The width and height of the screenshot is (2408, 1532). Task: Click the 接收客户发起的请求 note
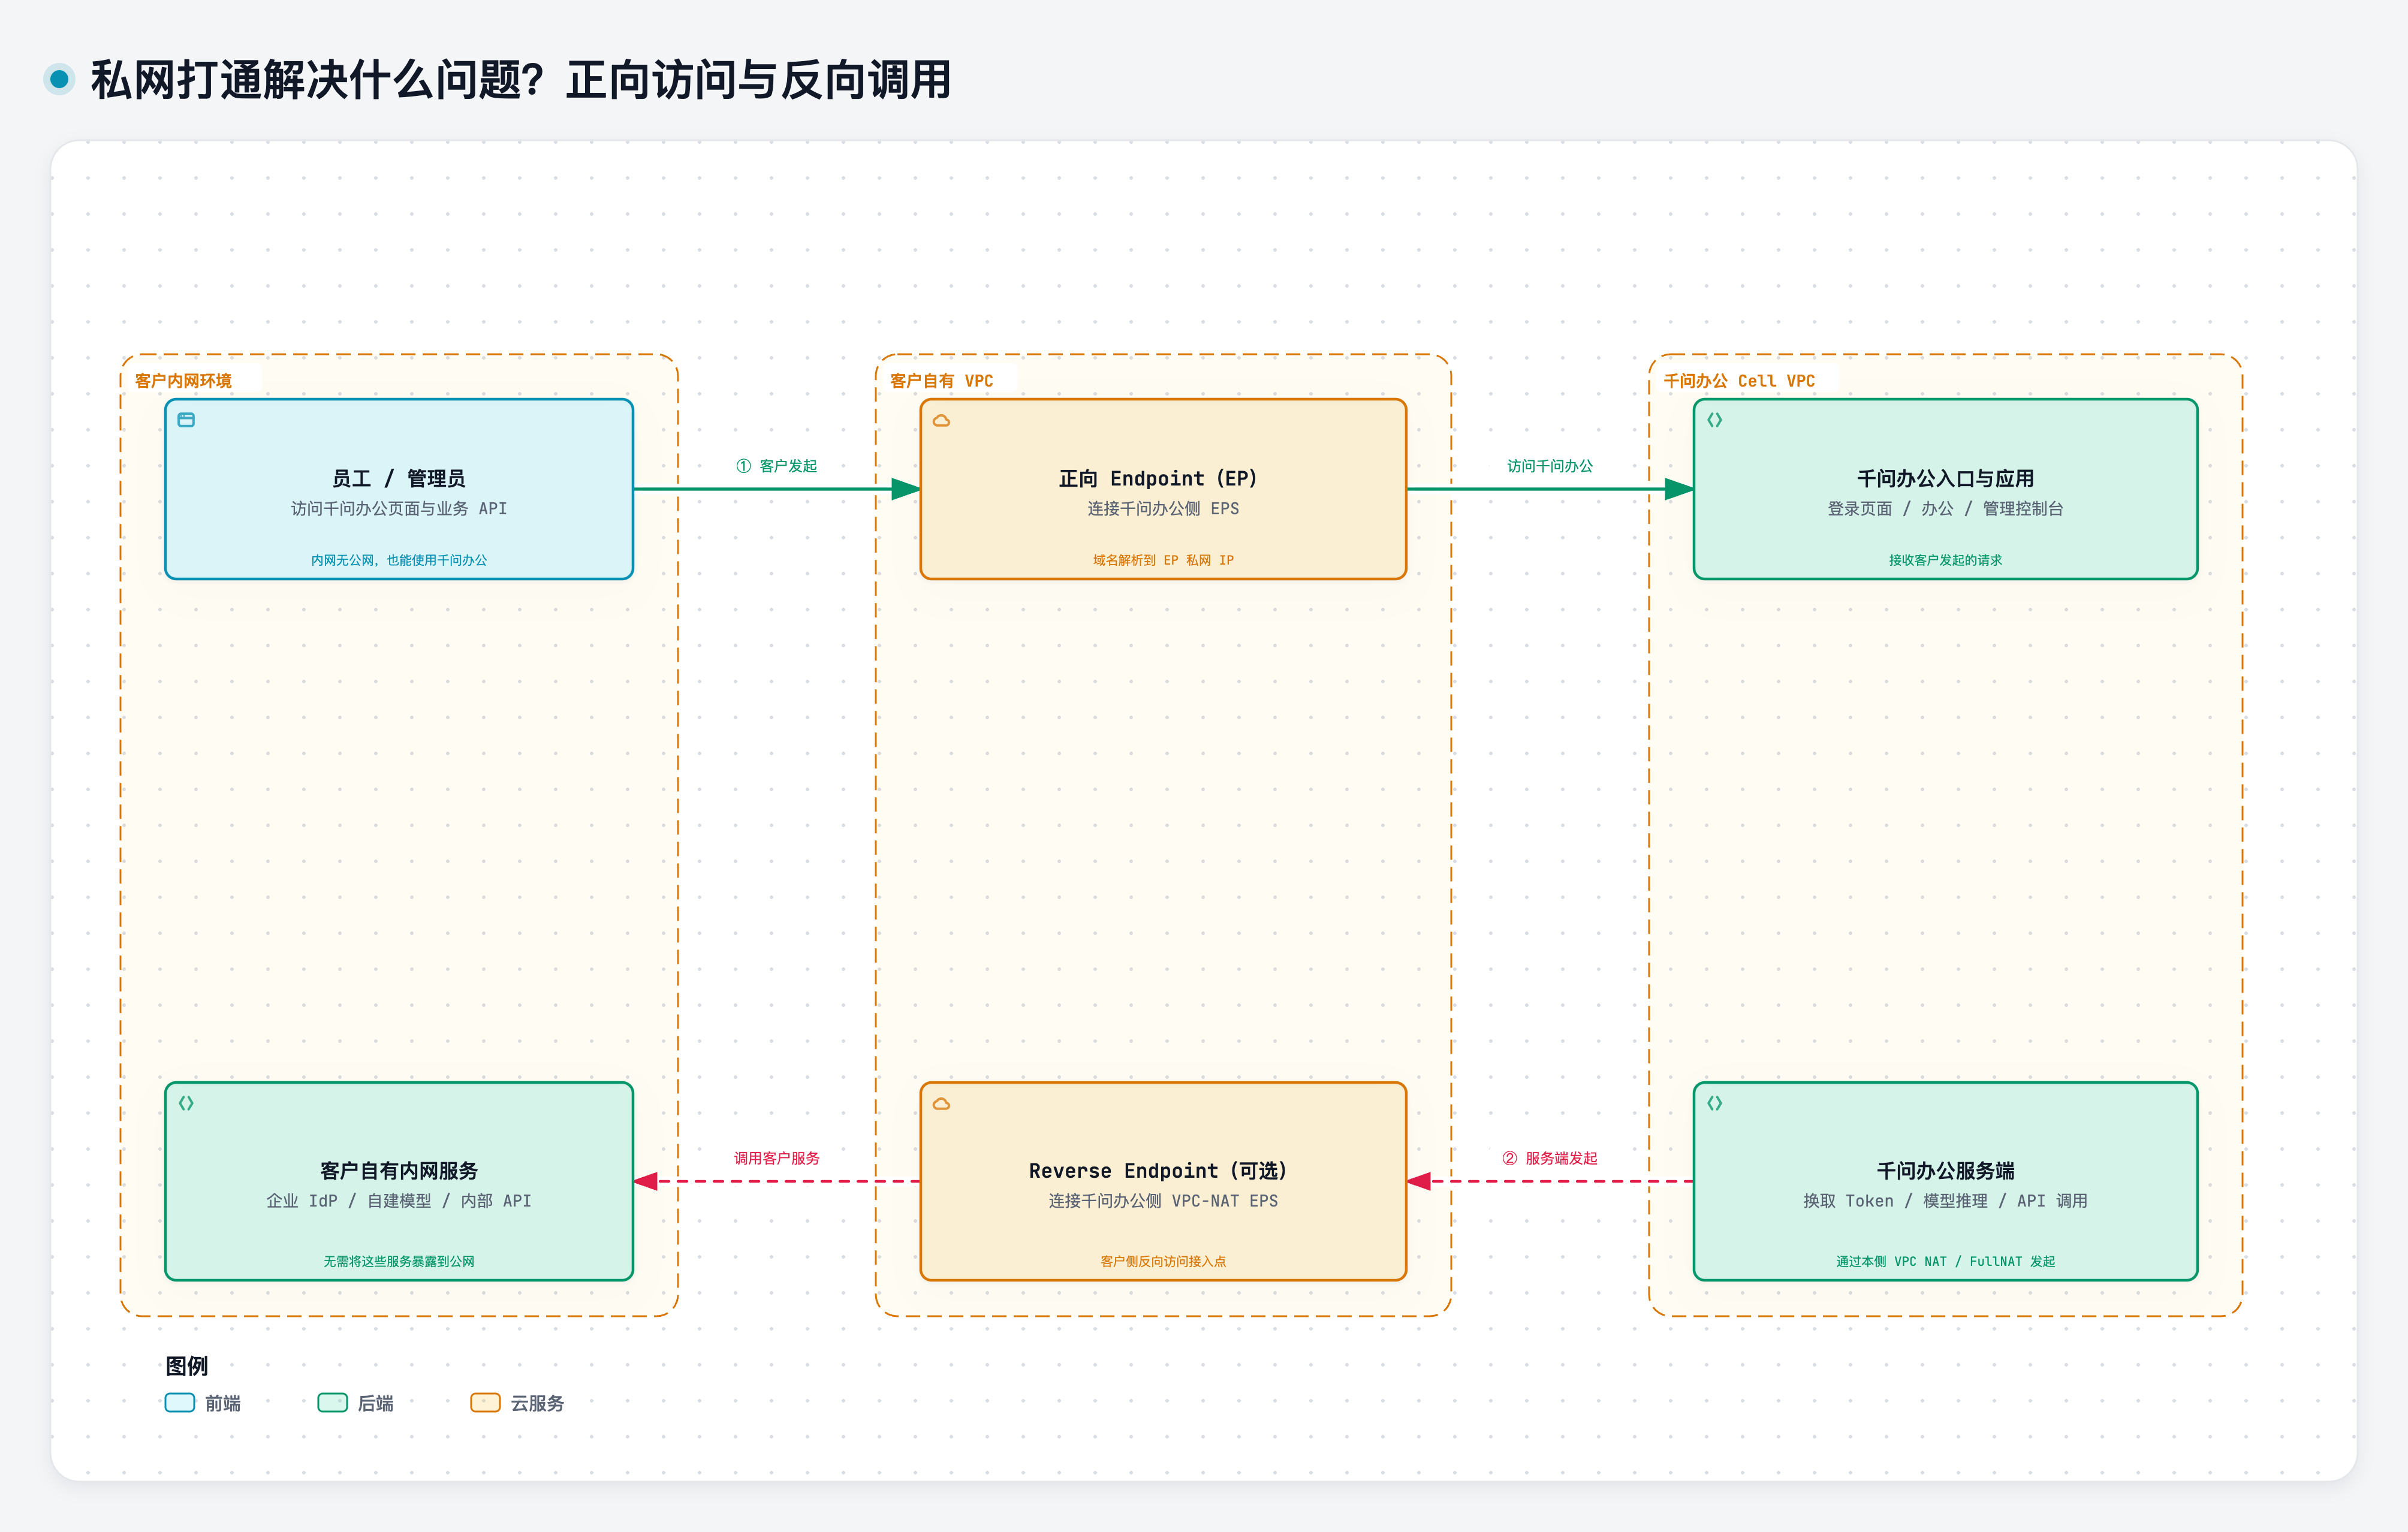pyautogui.click(x=1945, y=560)
